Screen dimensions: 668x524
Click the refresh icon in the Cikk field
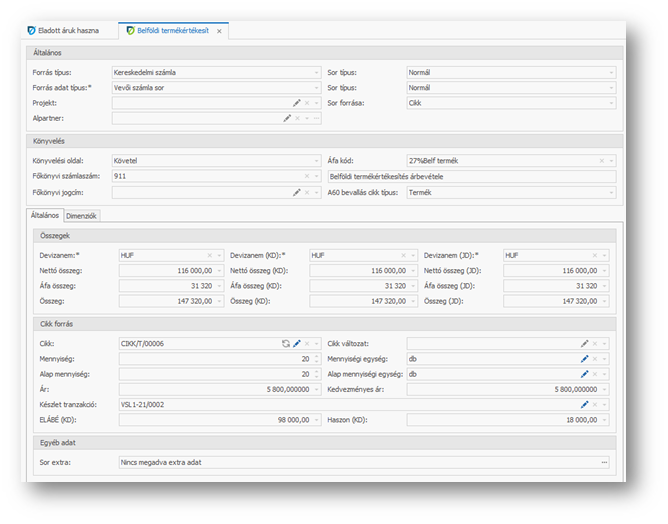click(x=285, y=343)
